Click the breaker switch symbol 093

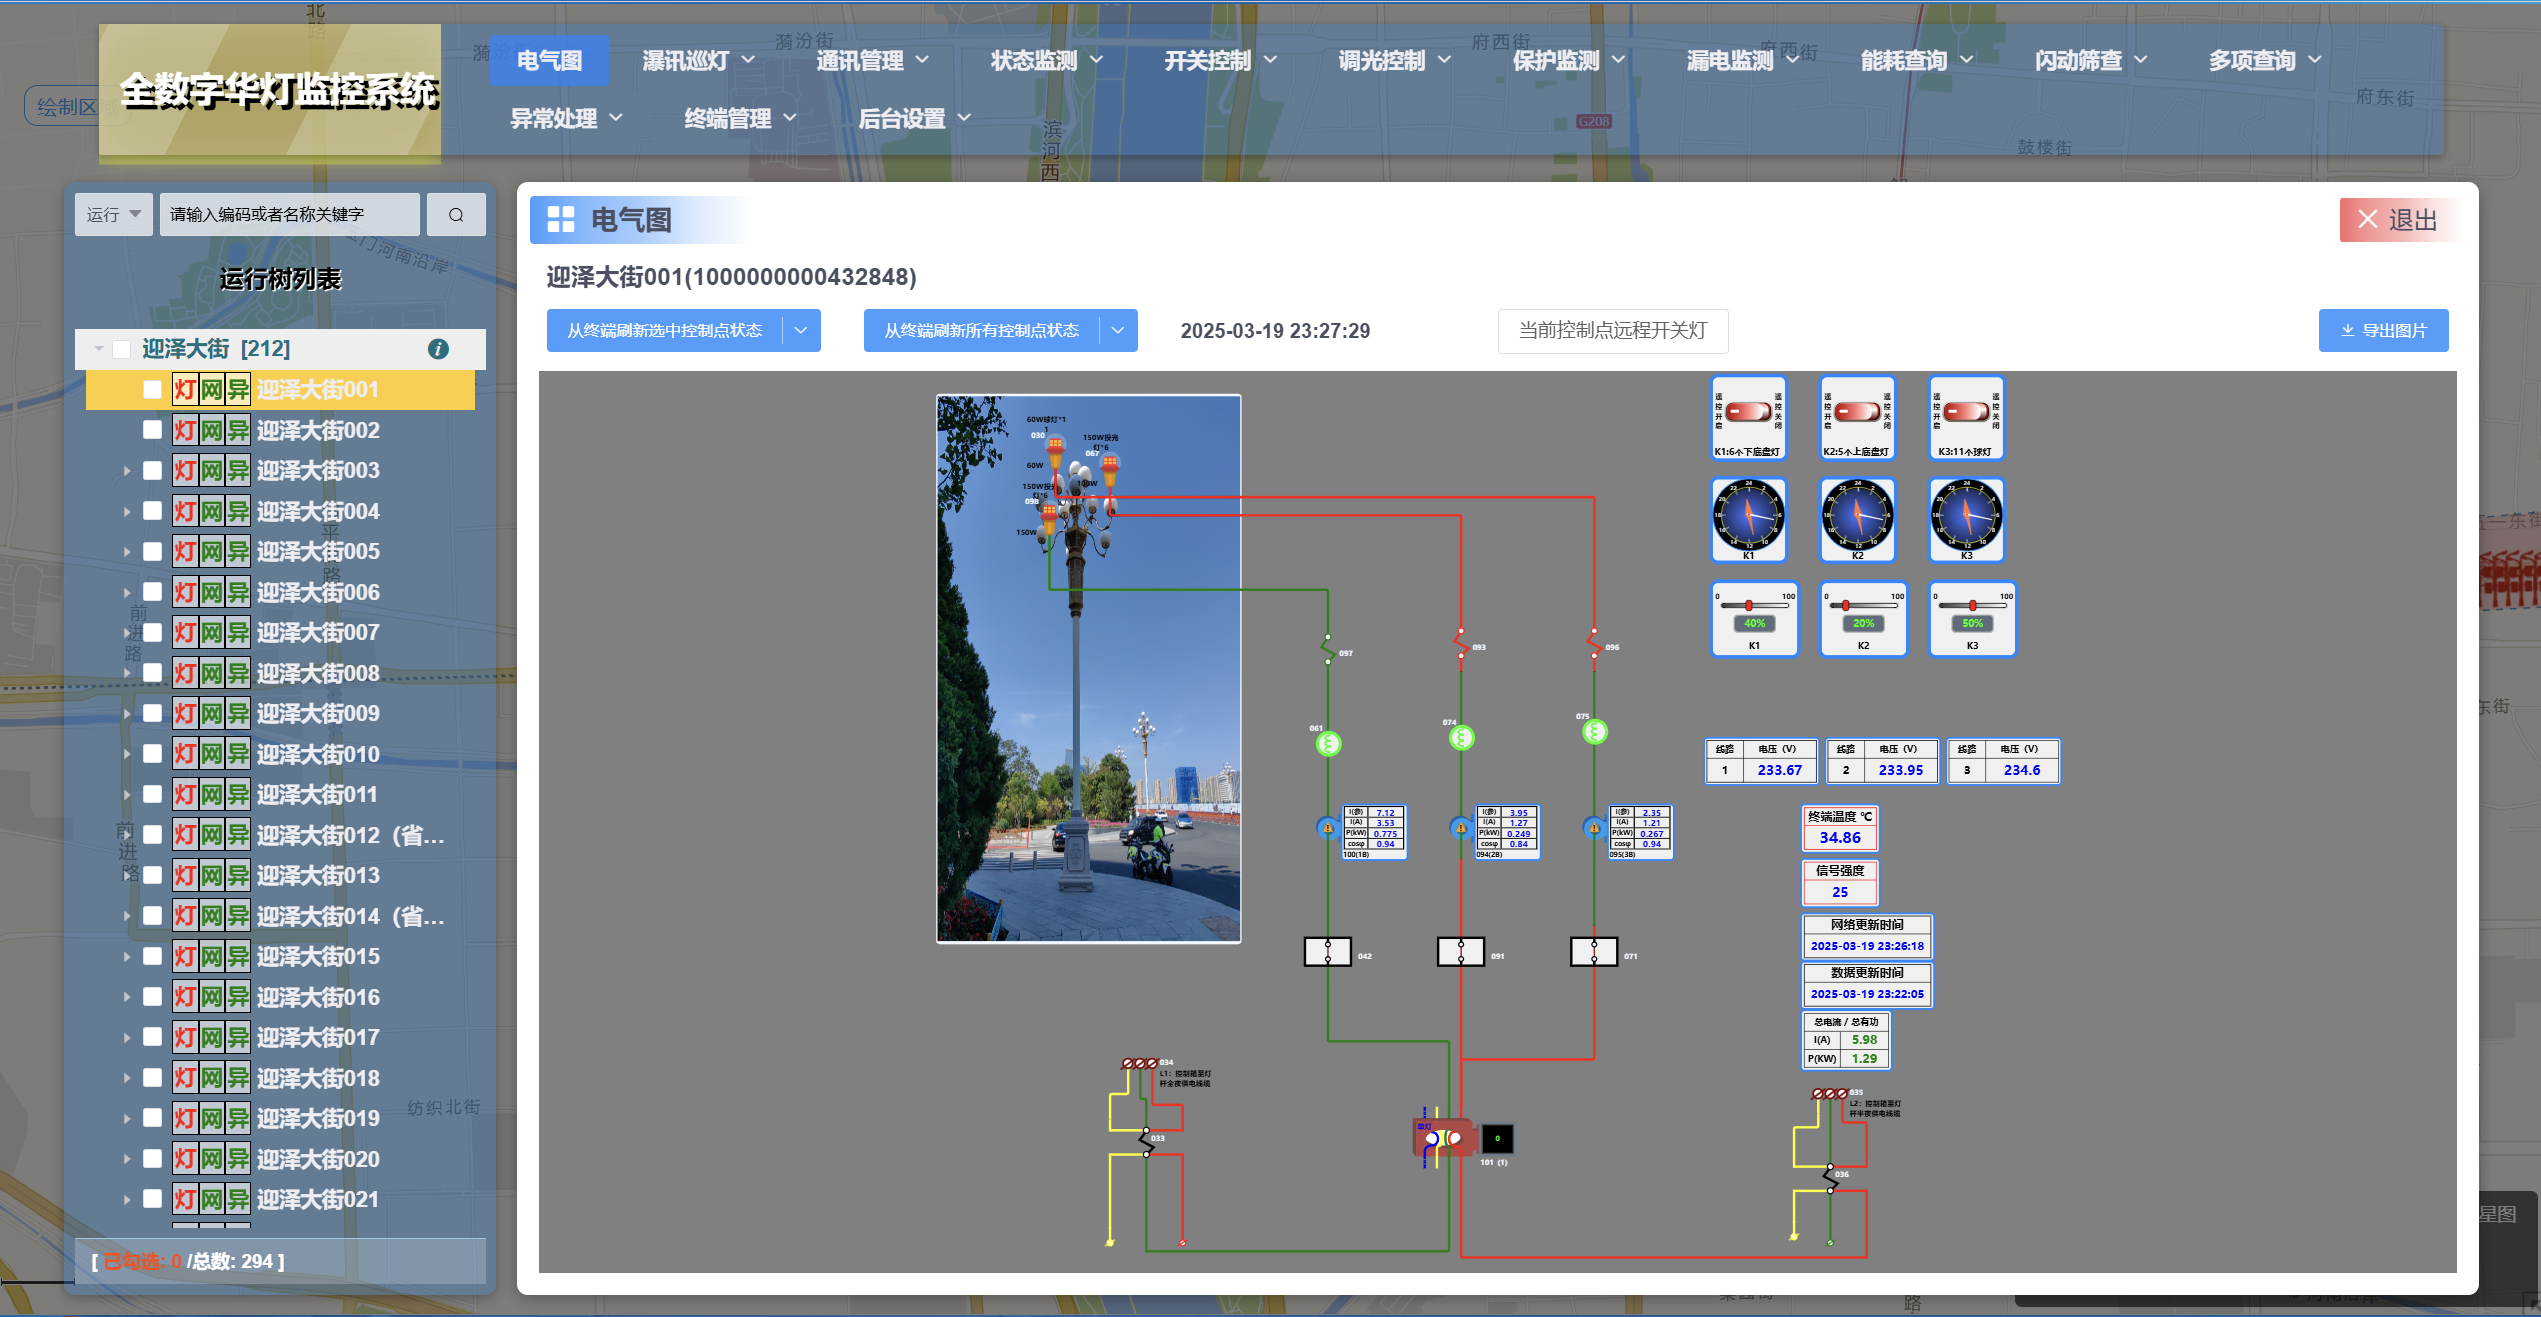(x=1461, y=643)
